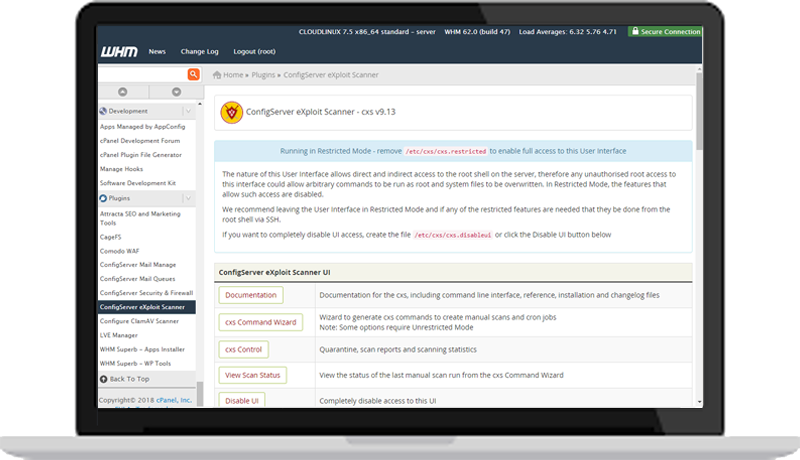Open the Change Log menu item
Image resolution: width=800 pixels, height=460 pixels.
point(199,52)
